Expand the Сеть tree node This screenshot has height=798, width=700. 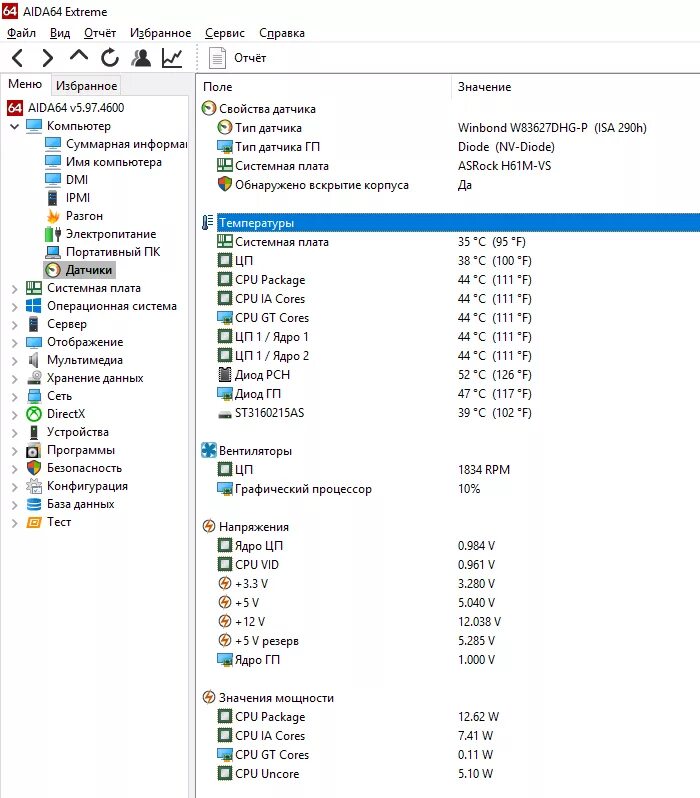[x=15, y=396]
